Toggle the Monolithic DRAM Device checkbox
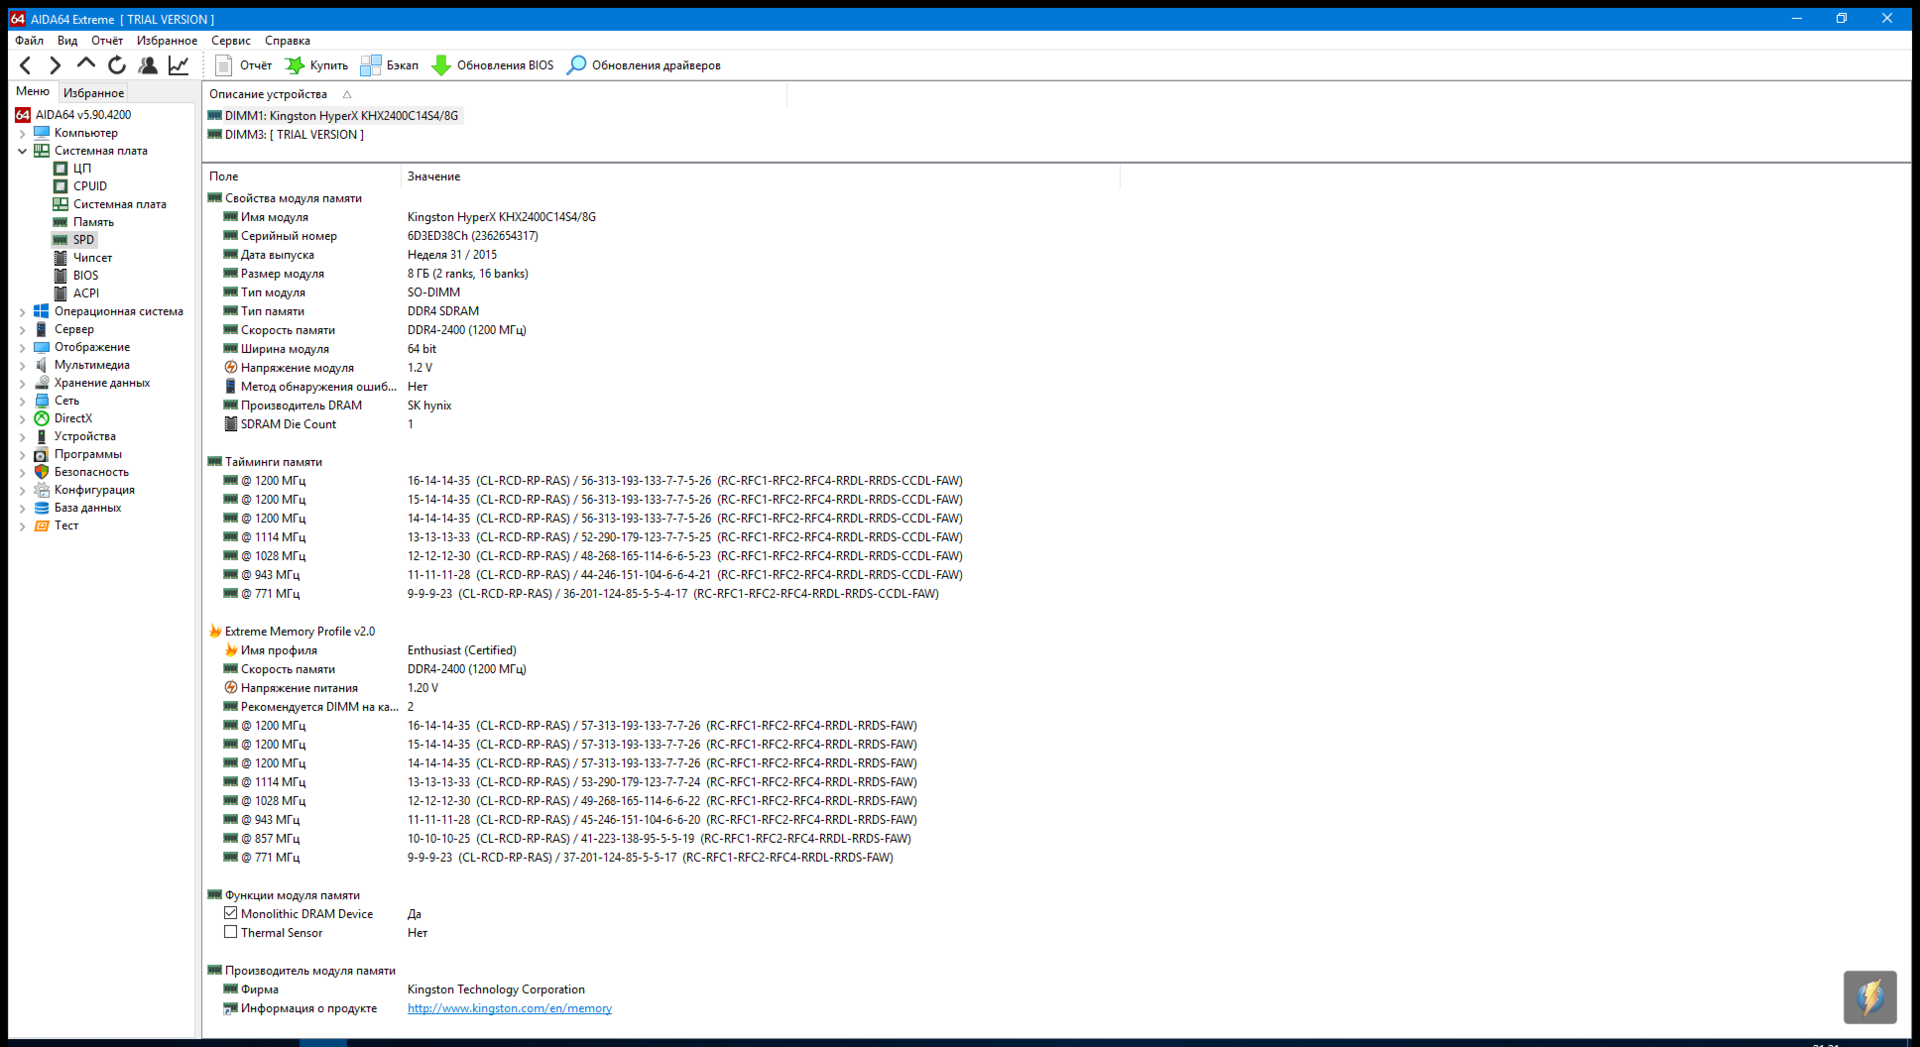The image size is (1920, 1047). click(x=231, y=914)
